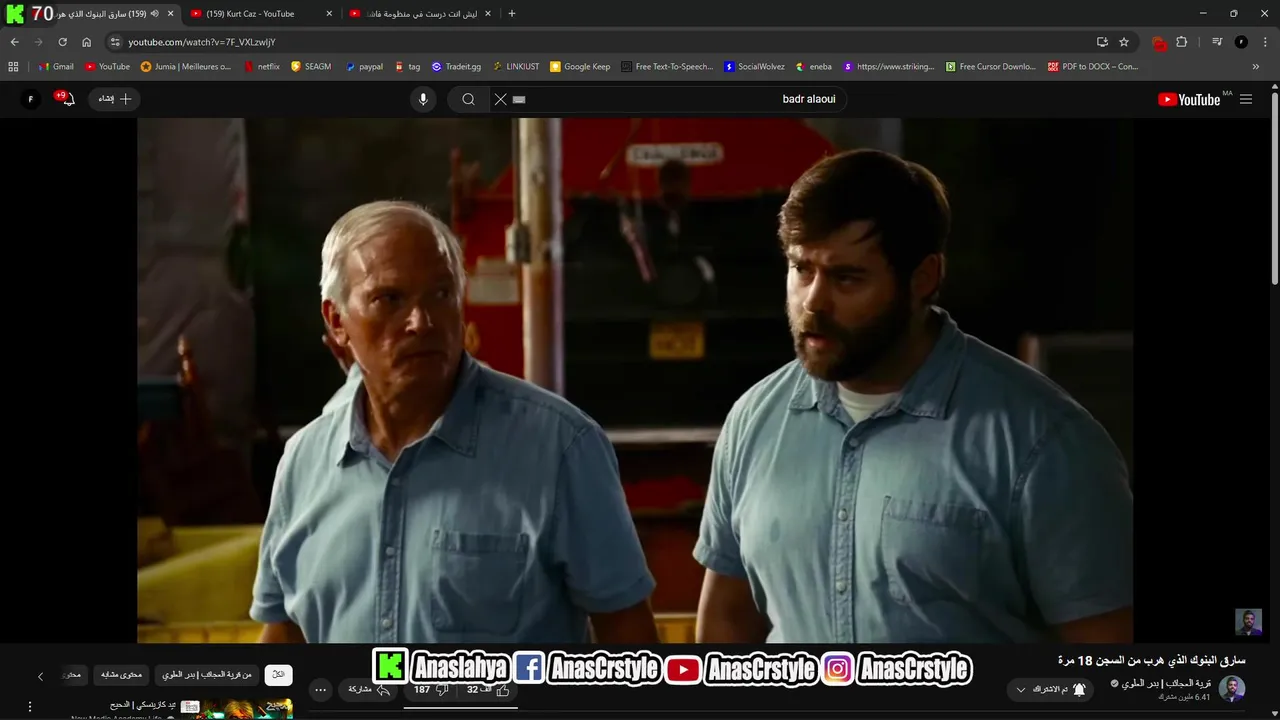Click the Create (إنشاء) button
The image size is (1280, 720).
[114, 99]
